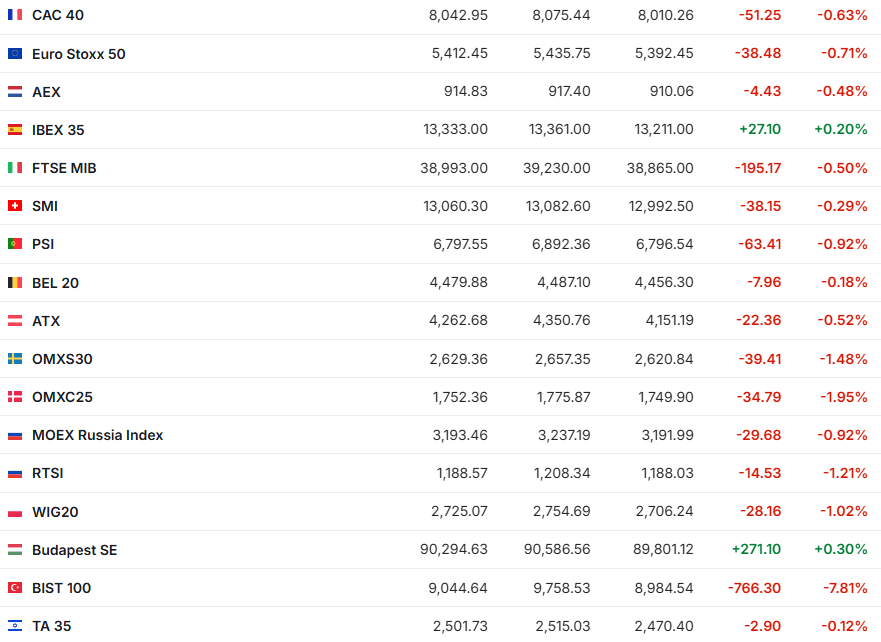This screenshot has width=881, height=642.
Task: Open the ATX index link
Action: [x=46, y=321]
